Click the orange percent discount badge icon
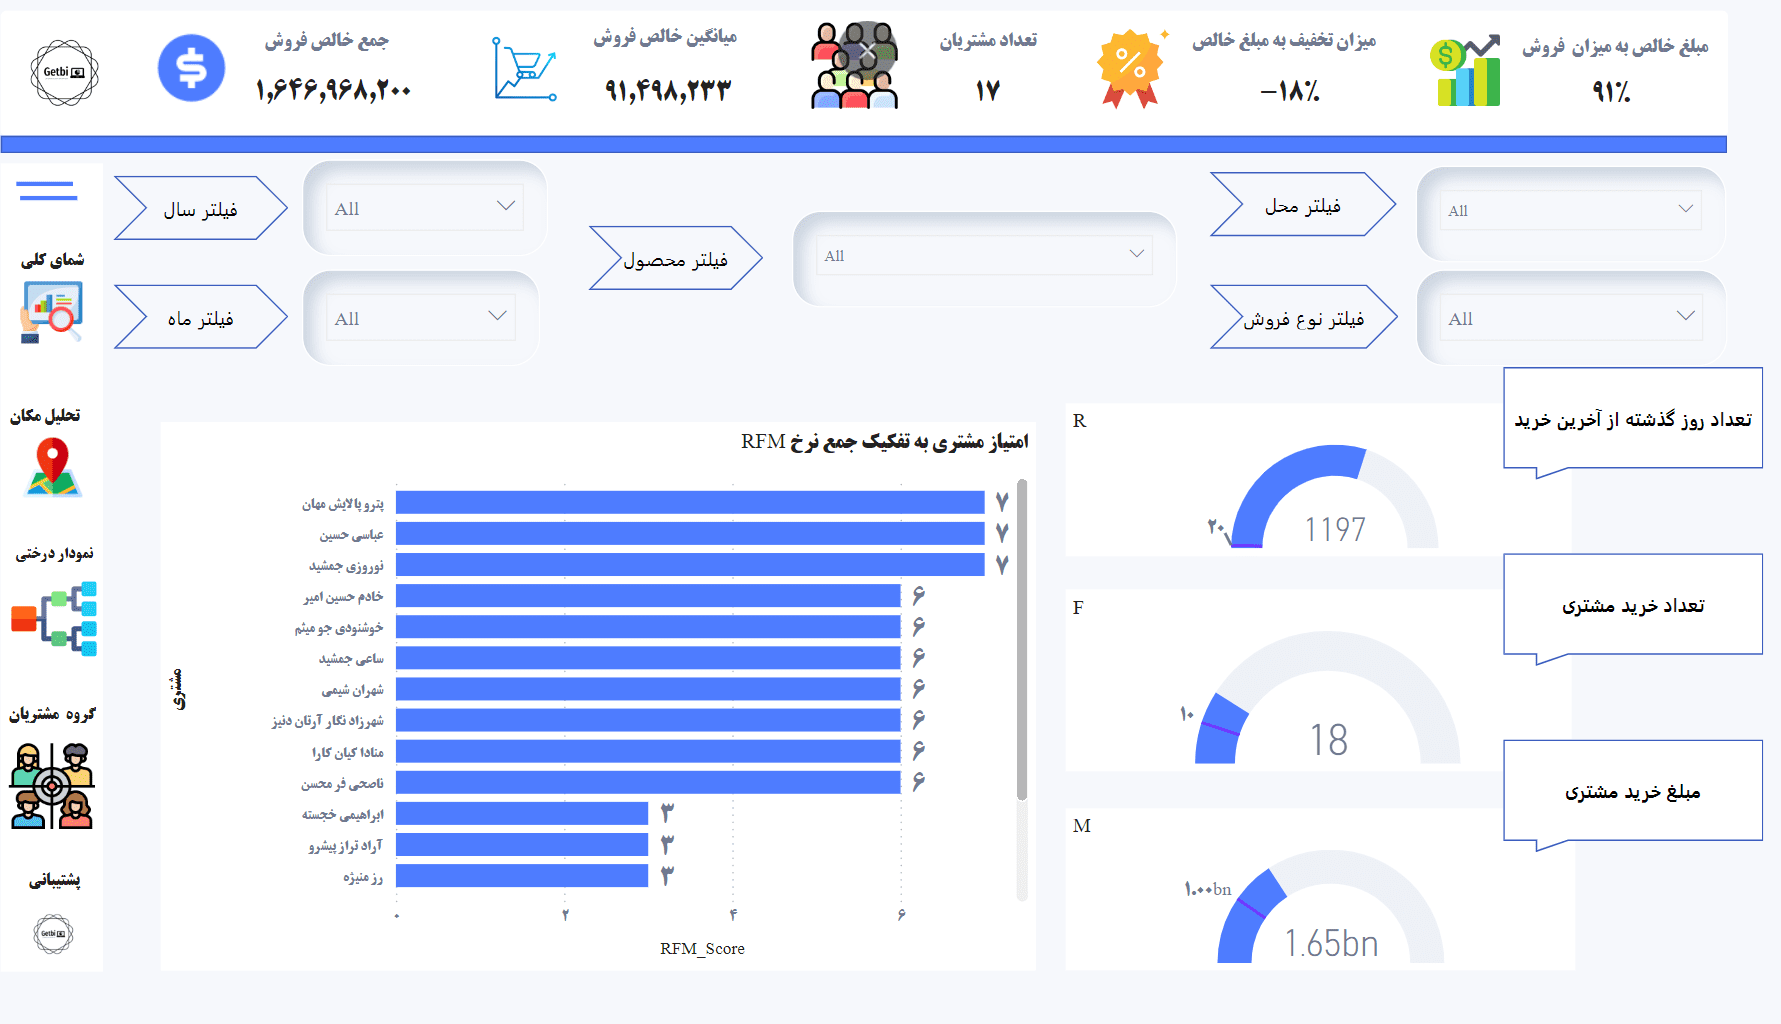 (1131, 68)
